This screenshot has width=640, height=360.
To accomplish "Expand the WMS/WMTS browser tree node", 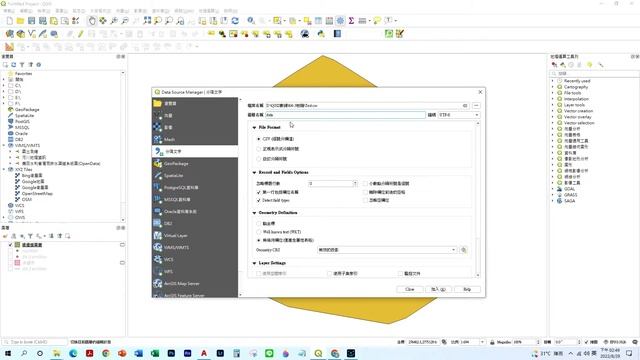I will tap(4, 145).
